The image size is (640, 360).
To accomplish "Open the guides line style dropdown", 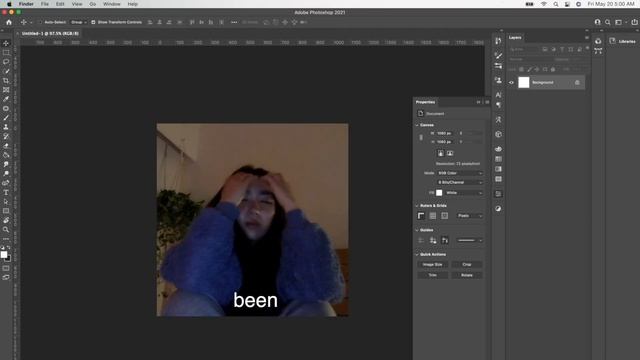I will (470, 240).
